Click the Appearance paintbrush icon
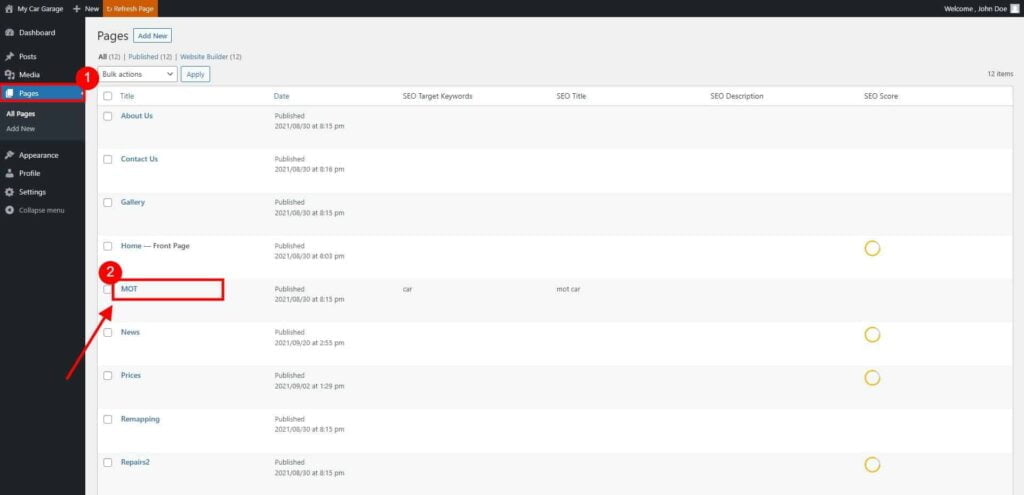 (9, 155)
